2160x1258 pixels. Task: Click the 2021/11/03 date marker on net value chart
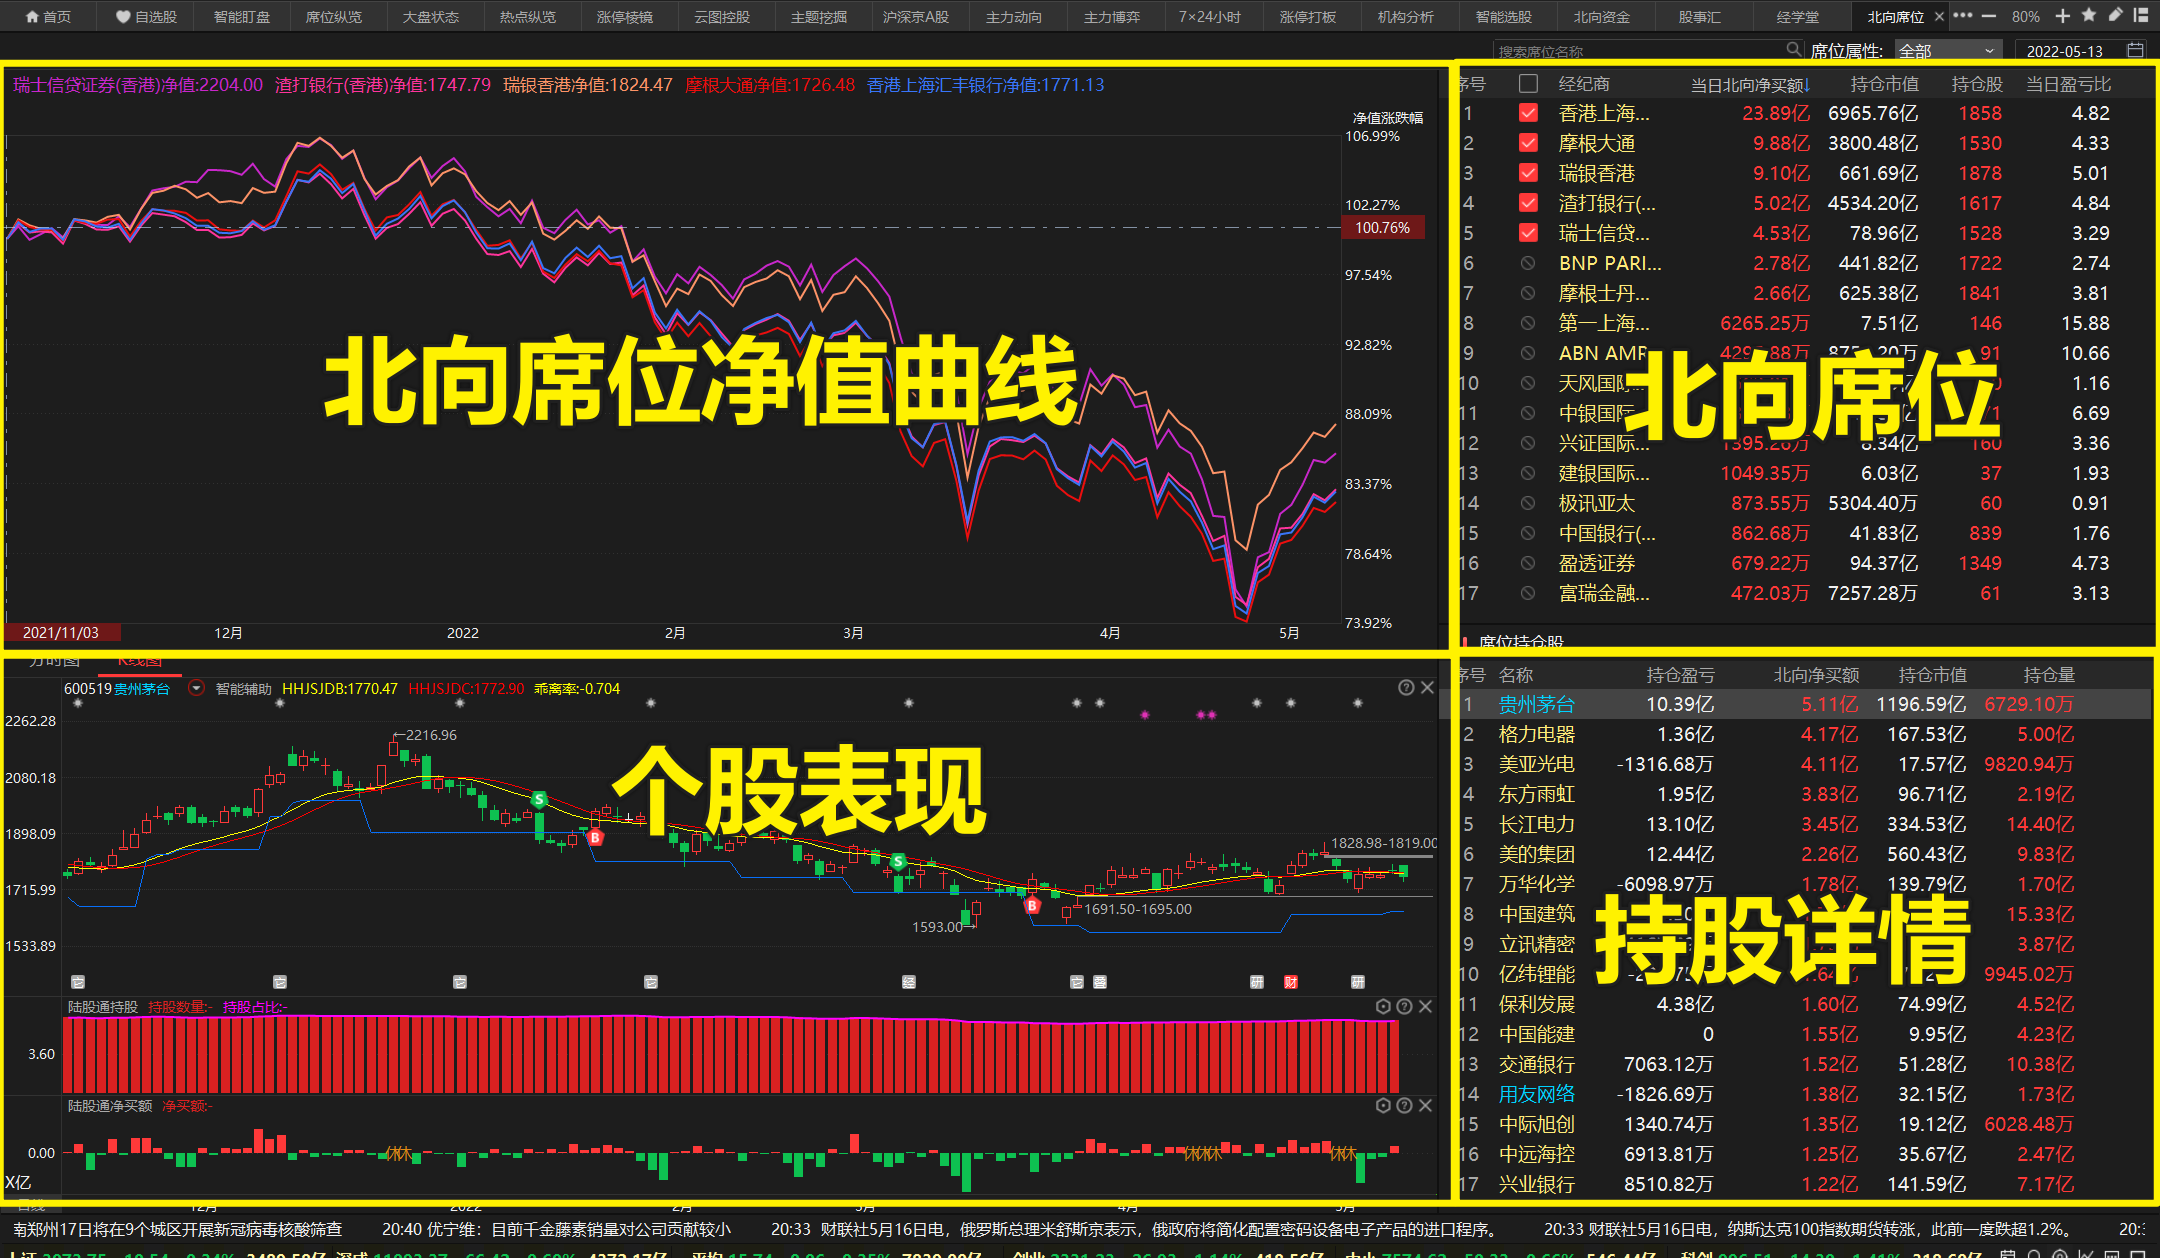[62, 633]
